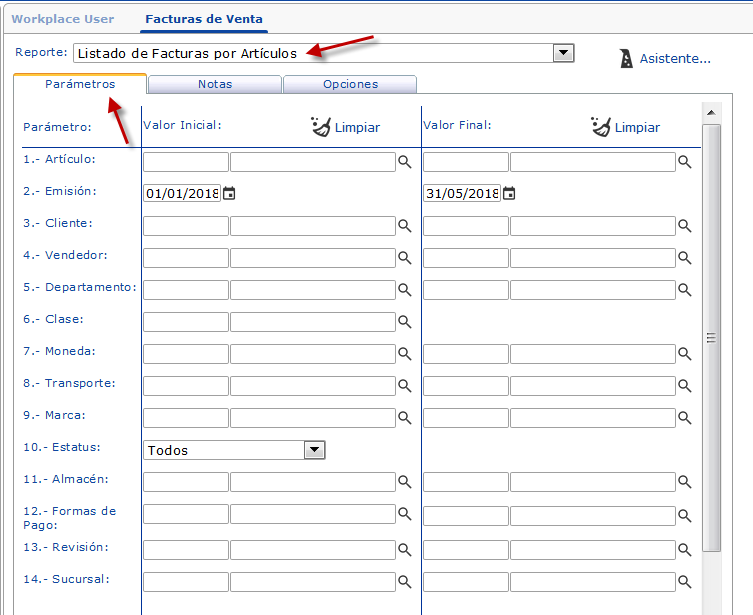Open calendar picker for initial Emisión date
753x615 pixels.
[x=229, y=194]
